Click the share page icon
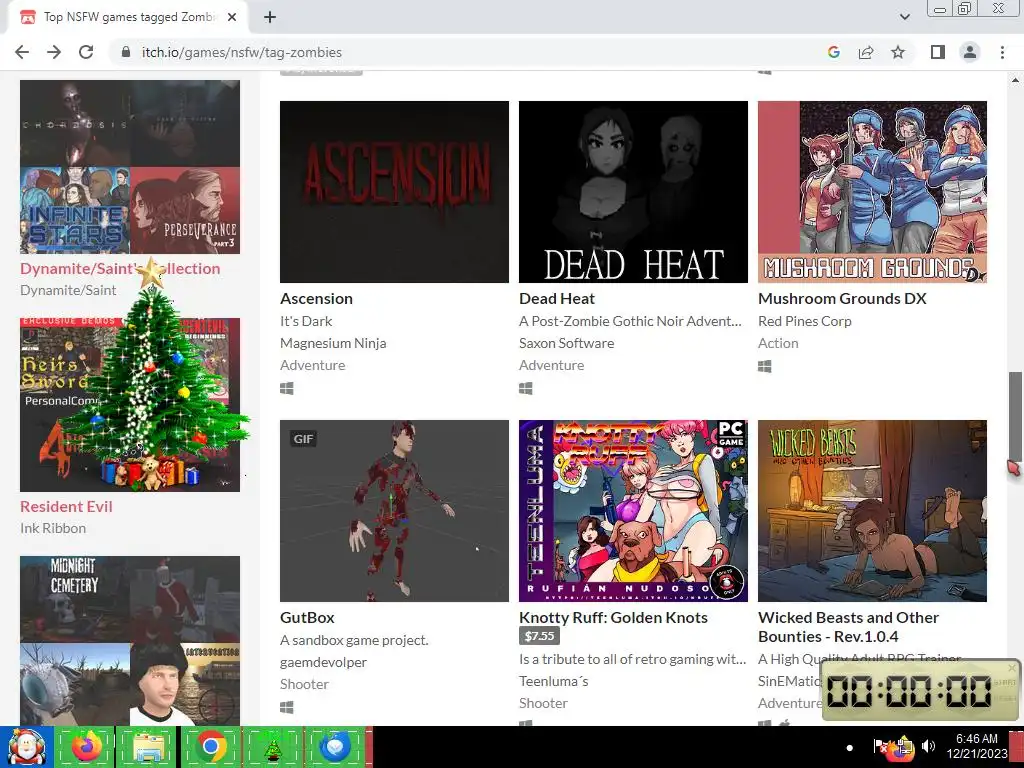Viewport: 1024px width, 768px height. pyautogui.click(x=866, y=52)
